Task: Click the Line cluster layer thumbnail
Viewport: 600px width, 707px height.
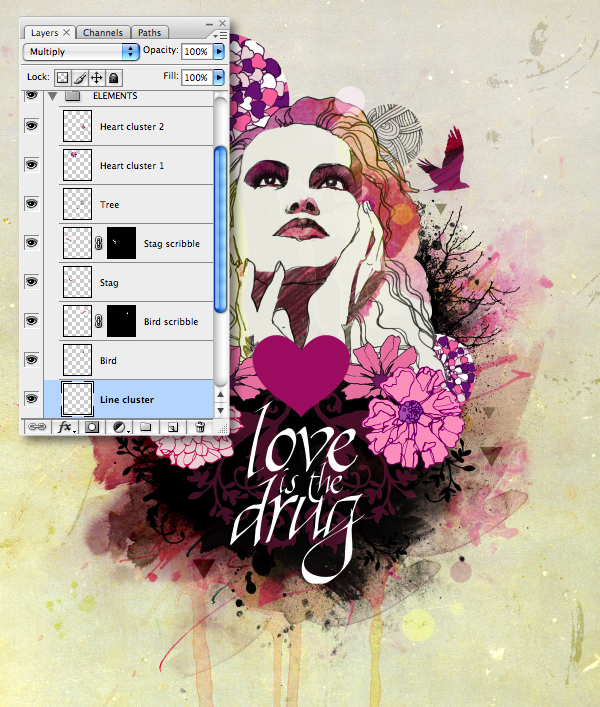Action: tap(77, 399)
